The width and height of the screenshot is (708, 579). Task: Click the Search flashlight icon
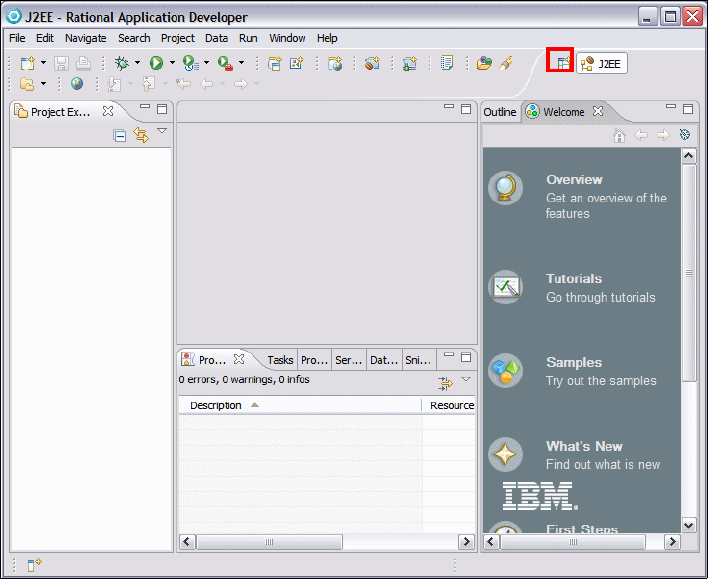(506, 63)
